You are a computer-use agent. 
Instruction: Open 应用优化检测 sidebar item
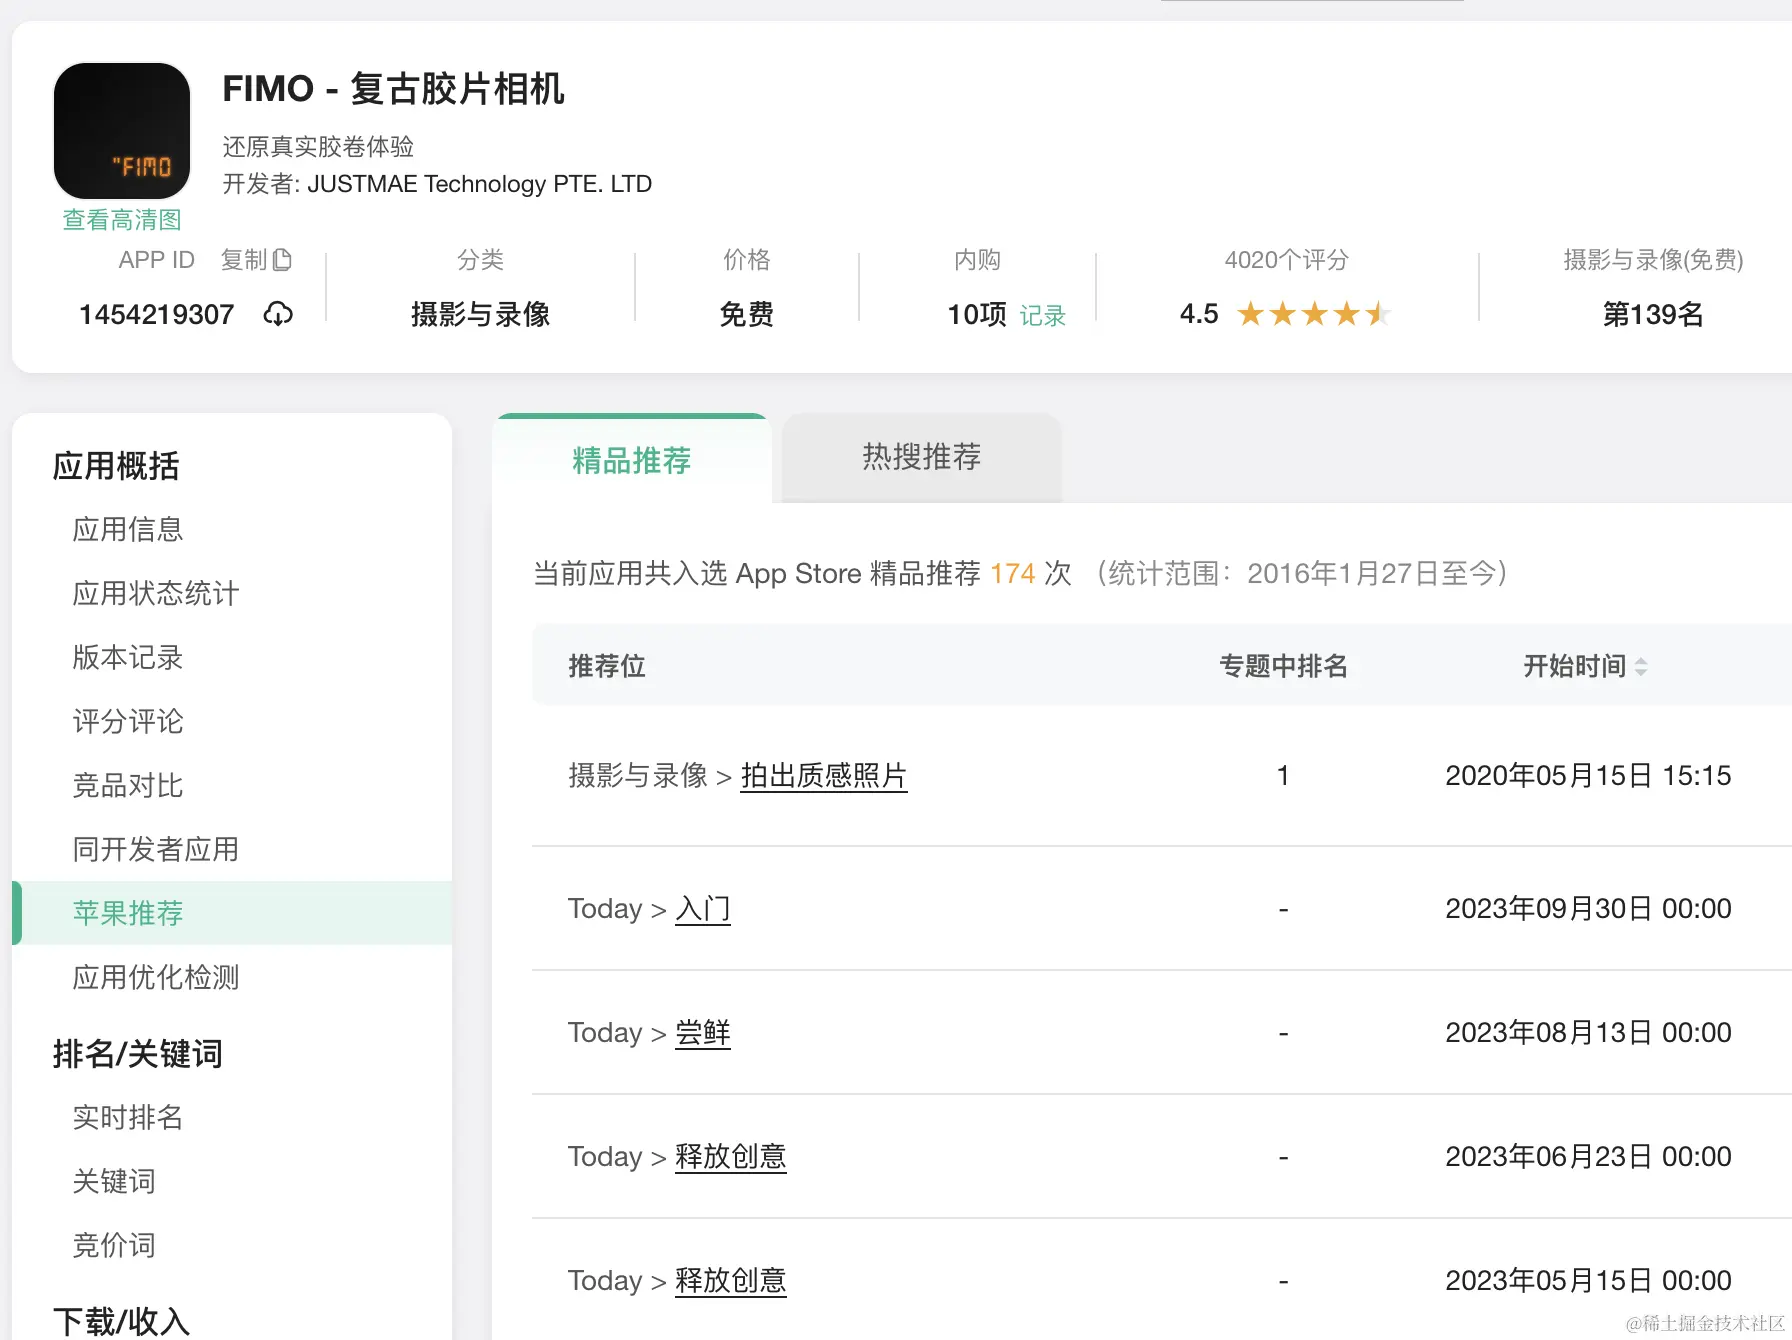156,977
